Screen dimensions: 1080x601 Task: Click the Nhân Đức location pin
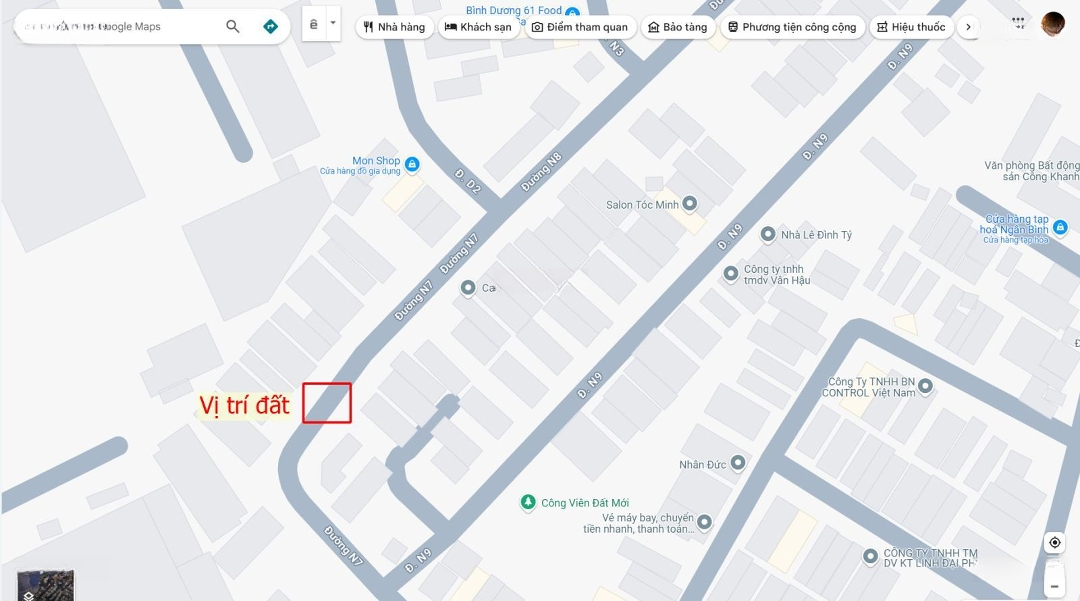coord(738,463)
